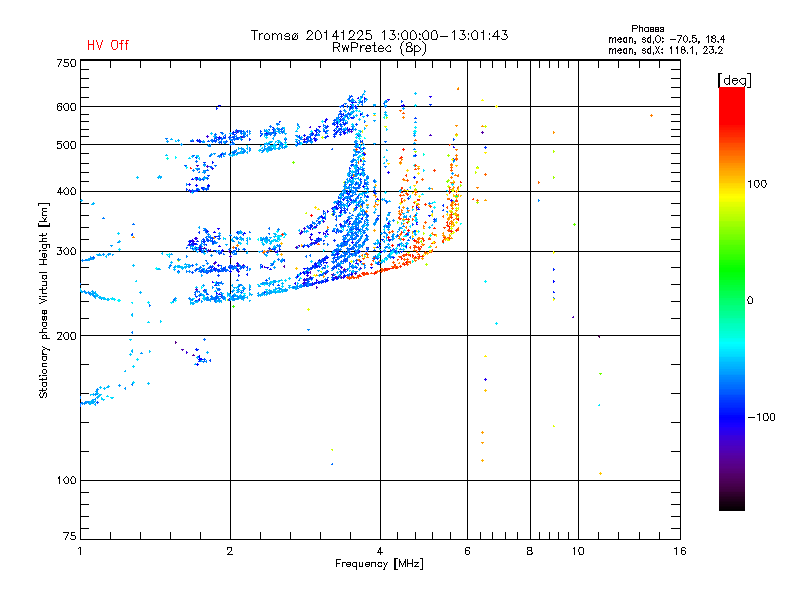Image resolution: width=800 pixels, height=600 pixels.
Task: Click the y-axis tick label '750'
Action: pyautogui.click(x=66, y=64)
